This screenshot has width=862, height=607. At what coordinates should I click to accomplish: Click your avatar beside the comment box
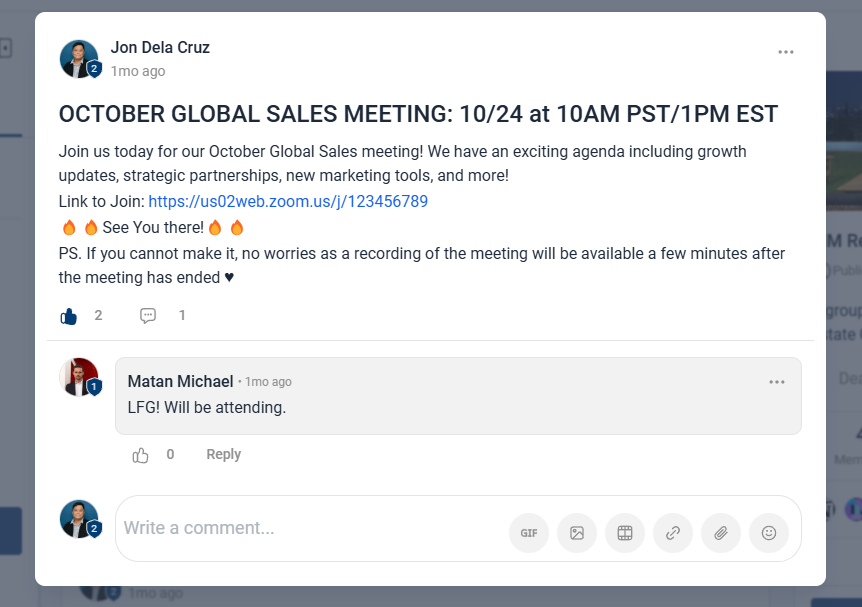[79, 519]
